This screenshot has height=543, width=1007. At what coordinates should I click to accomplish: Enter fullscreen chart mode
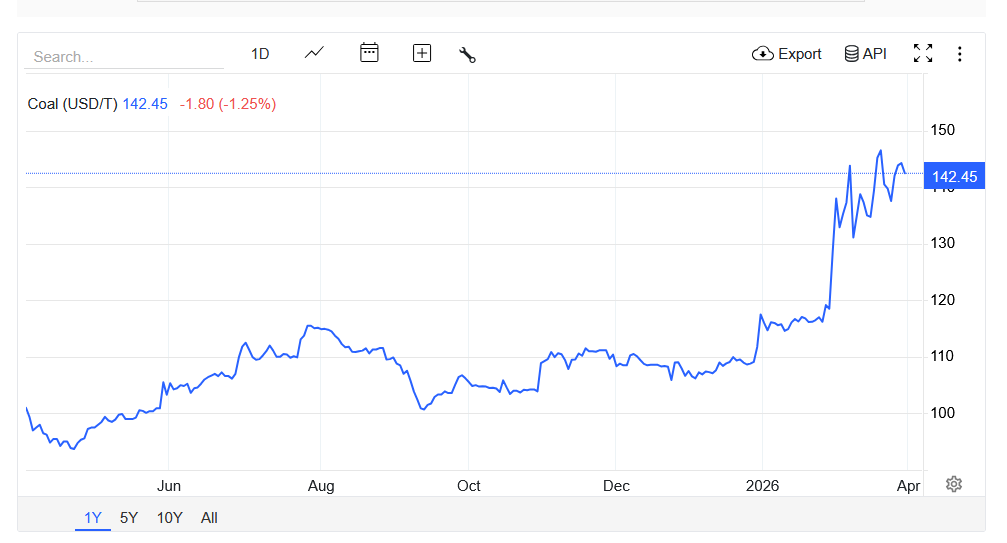[x=923, y=54]
